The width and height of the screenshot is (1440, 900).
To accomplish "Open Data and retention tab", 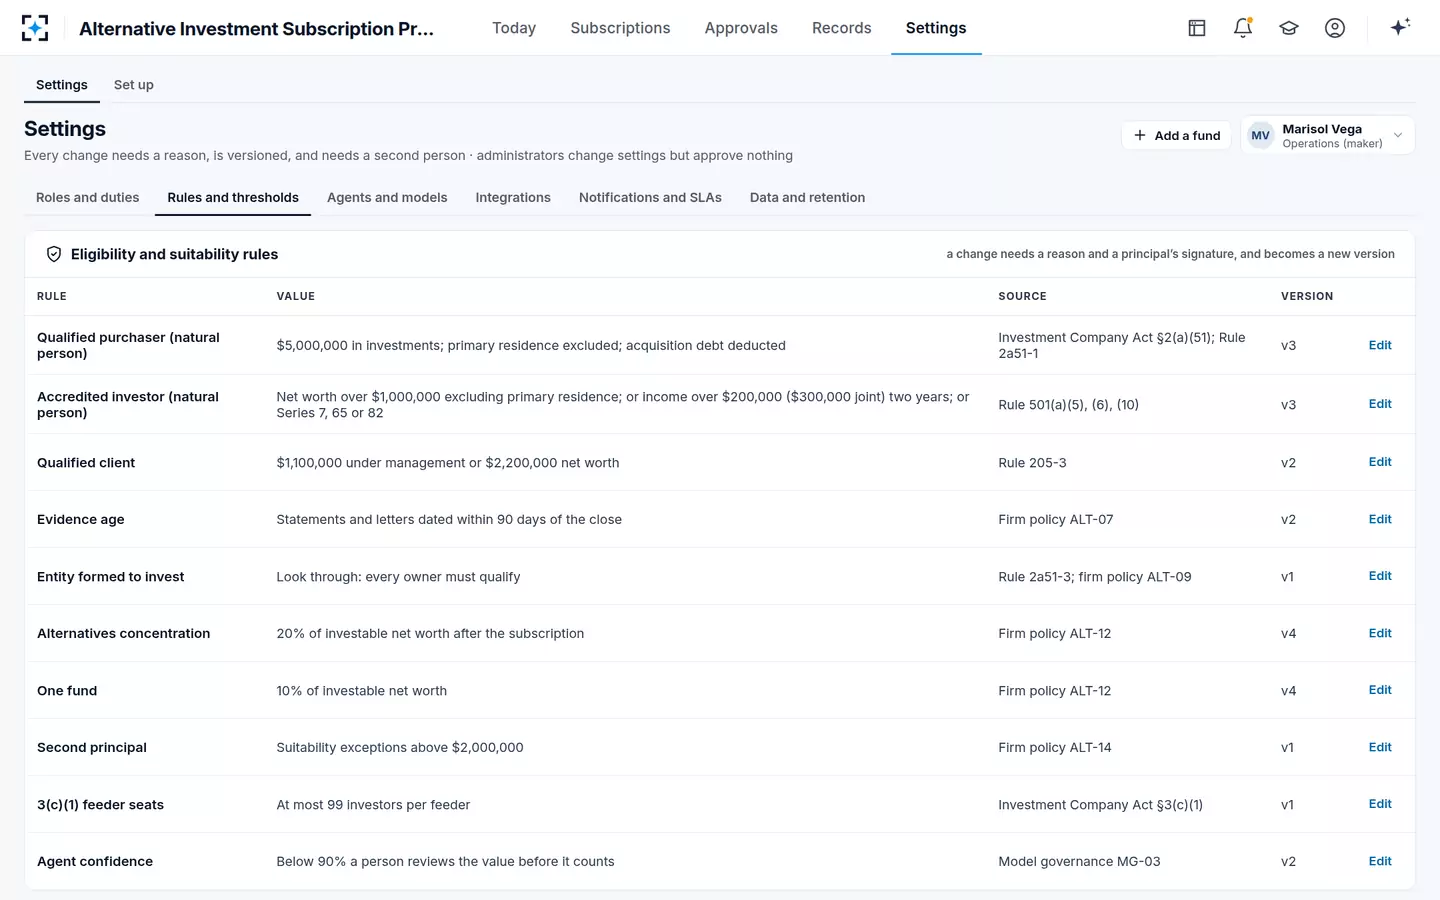I will 807,198.
